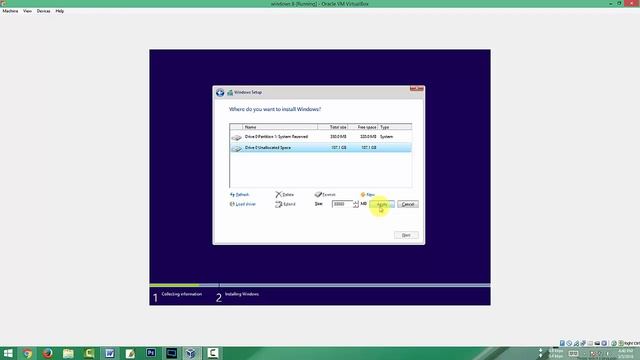Select Drive 0 Partition 1 System Reserved row
The width and height of the screenshot is (640, 360).
coord(320,137)
